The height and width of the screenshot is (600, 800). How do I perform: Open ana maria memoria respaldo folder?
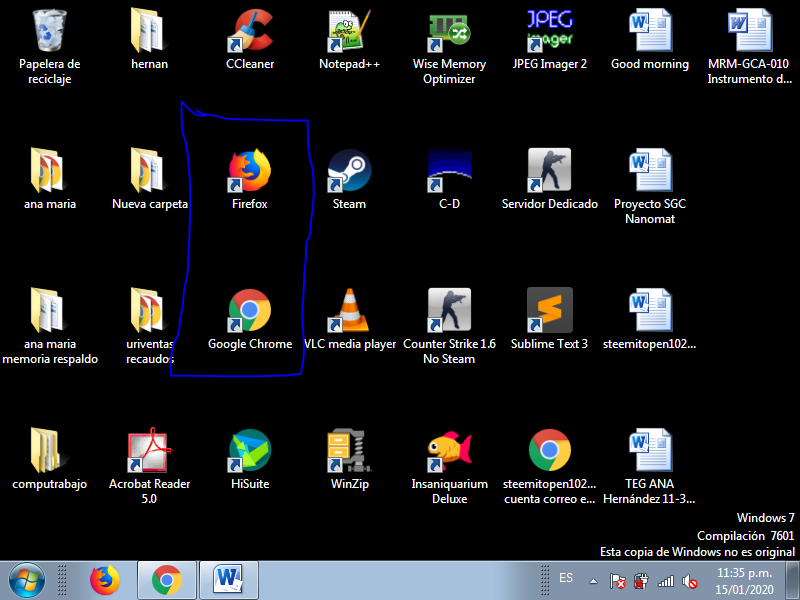(49, 311)
